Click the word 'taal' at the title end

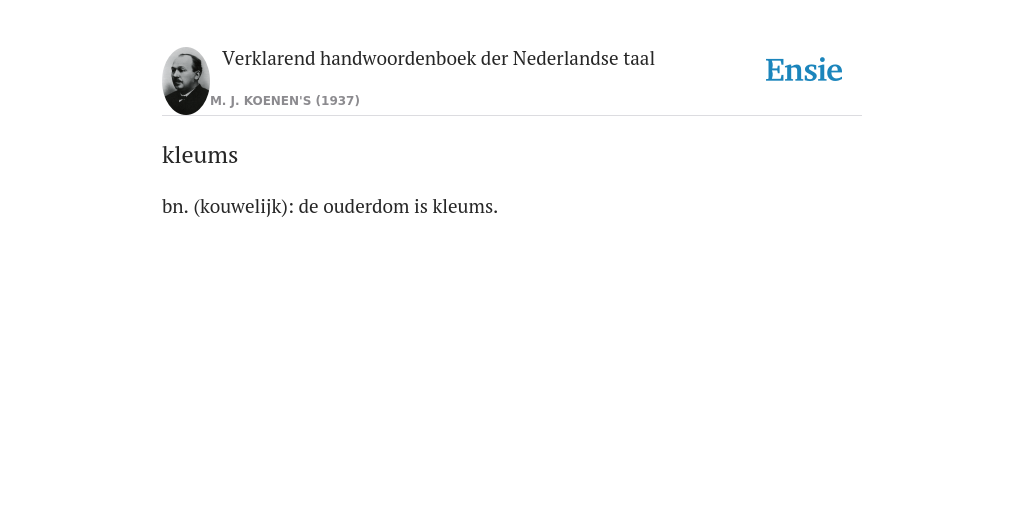[x=639, y=59]
